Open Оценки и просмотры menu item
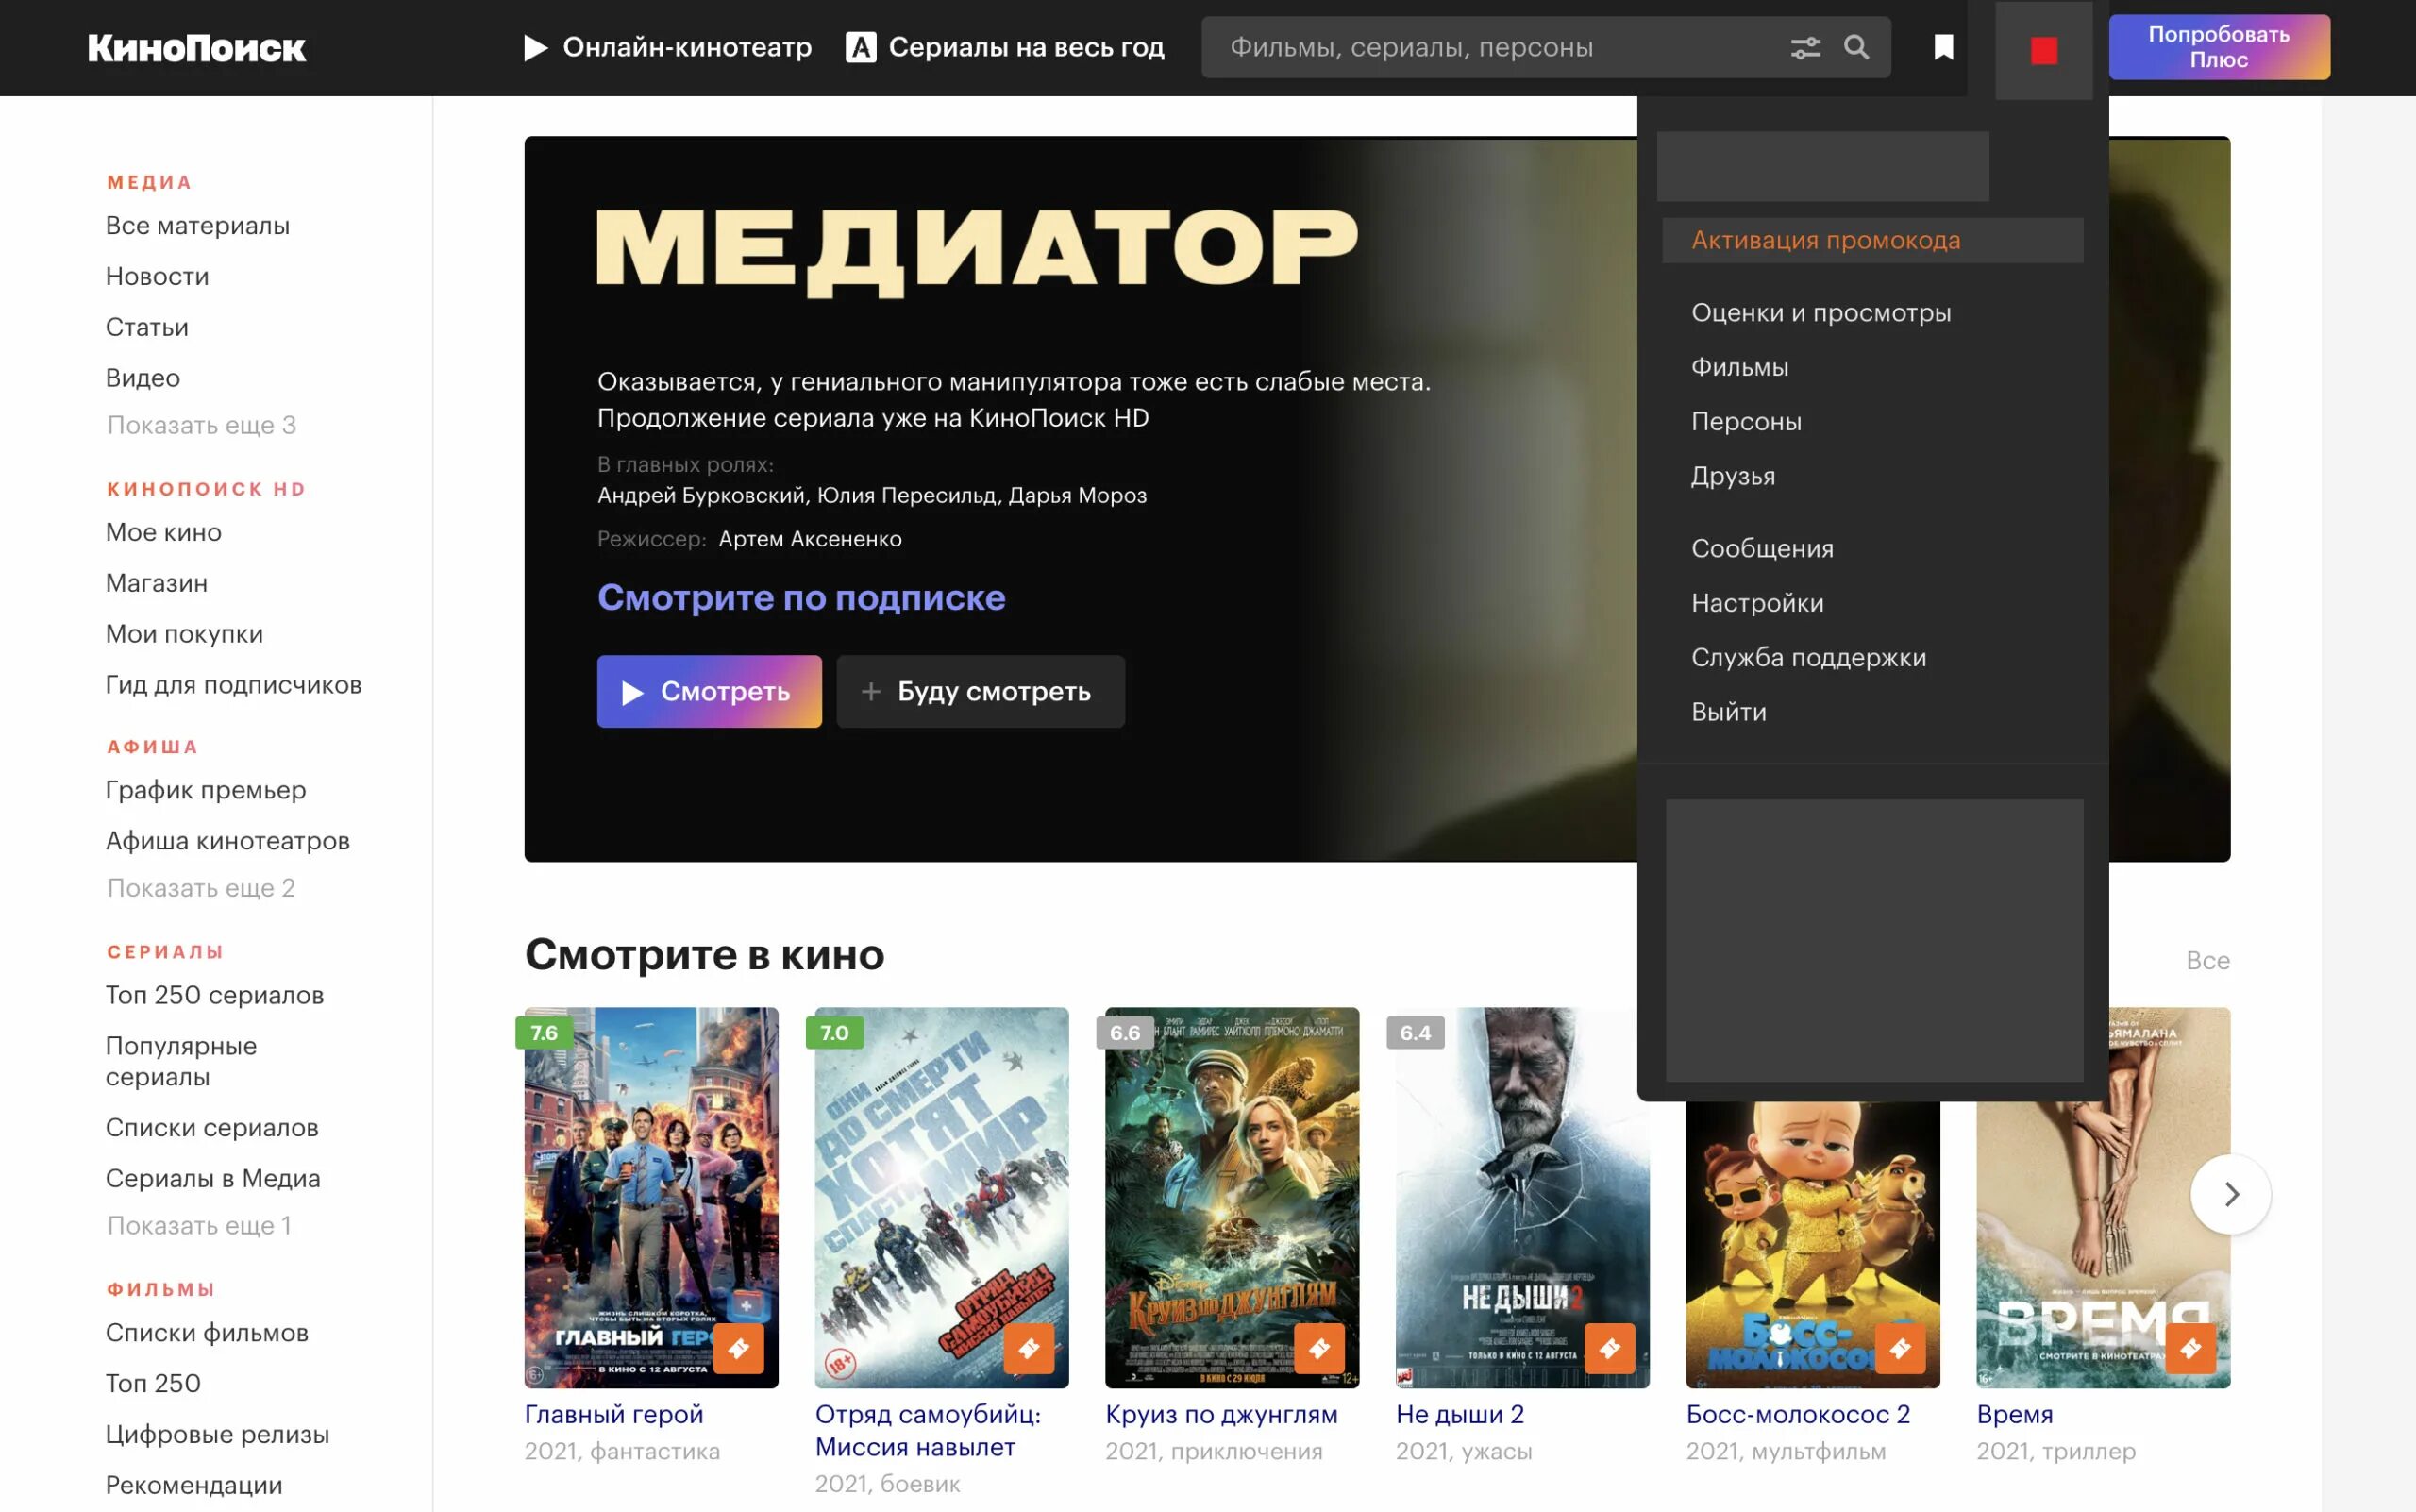This screenshot has height=1512, width=2416. pos(1820,313)
